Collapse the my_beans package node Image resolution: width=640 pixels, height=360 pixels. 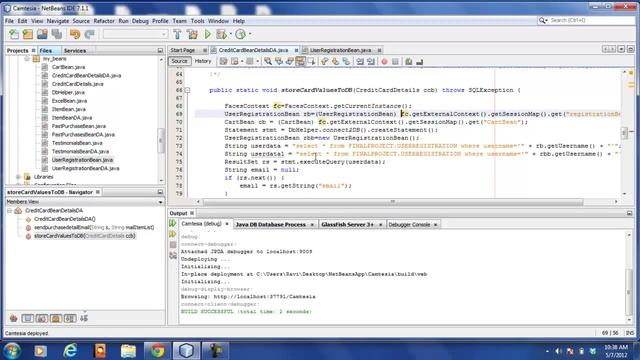27,59
